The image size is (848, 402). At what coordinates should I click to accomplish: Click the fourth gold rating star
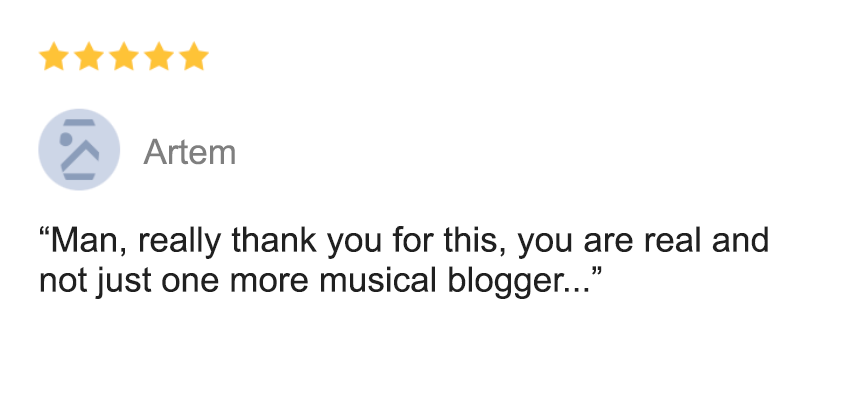coord(159,57)
